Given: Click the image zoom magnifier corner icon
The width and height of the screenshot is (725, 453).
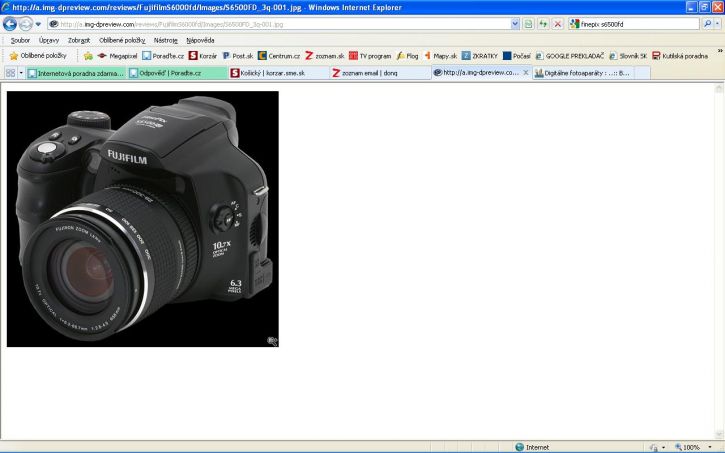Looking at the screenshot, I should (x=272, y=341).
